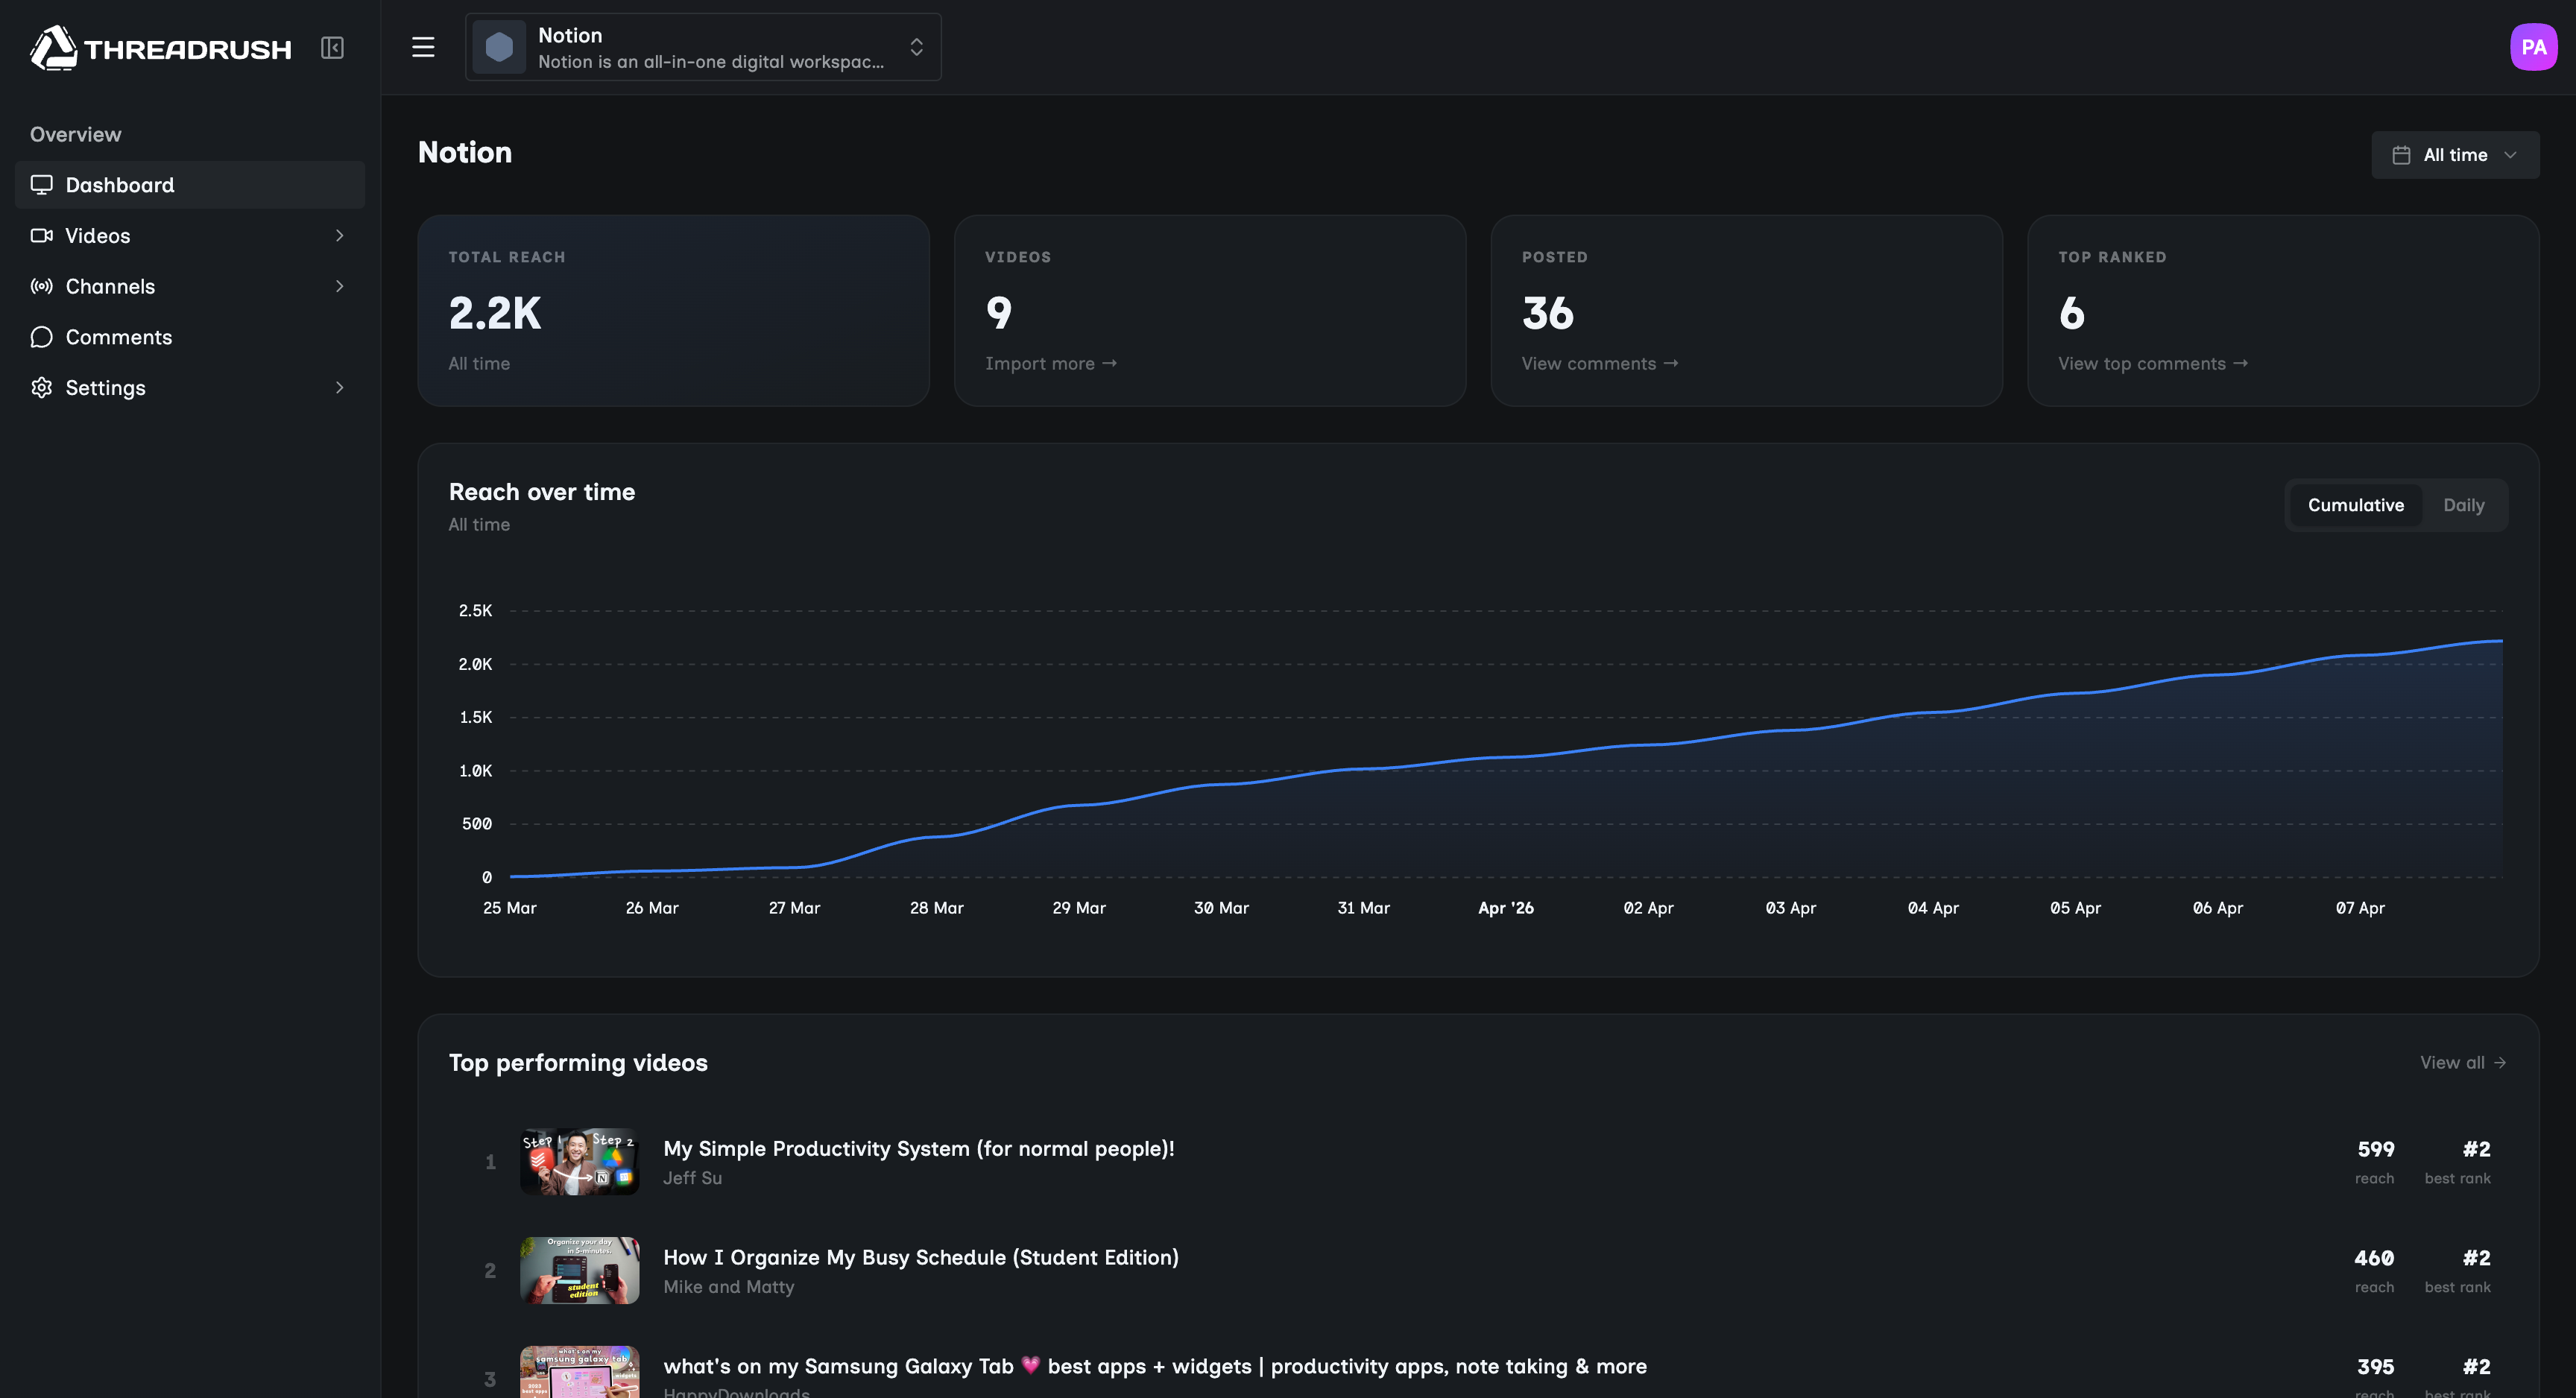
Task: Open My Simple Productivity System video title
Action: tap(918, 1149)
